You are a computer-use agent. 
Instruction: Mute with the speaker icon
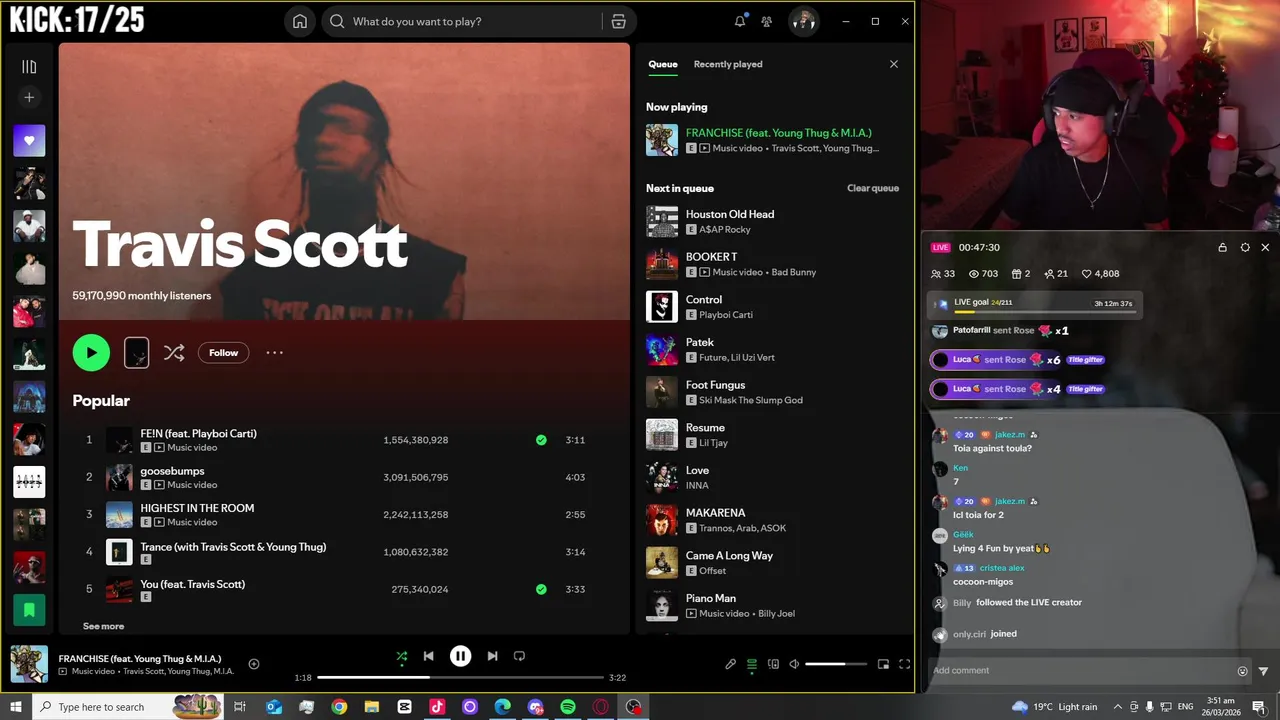point(794,664)
